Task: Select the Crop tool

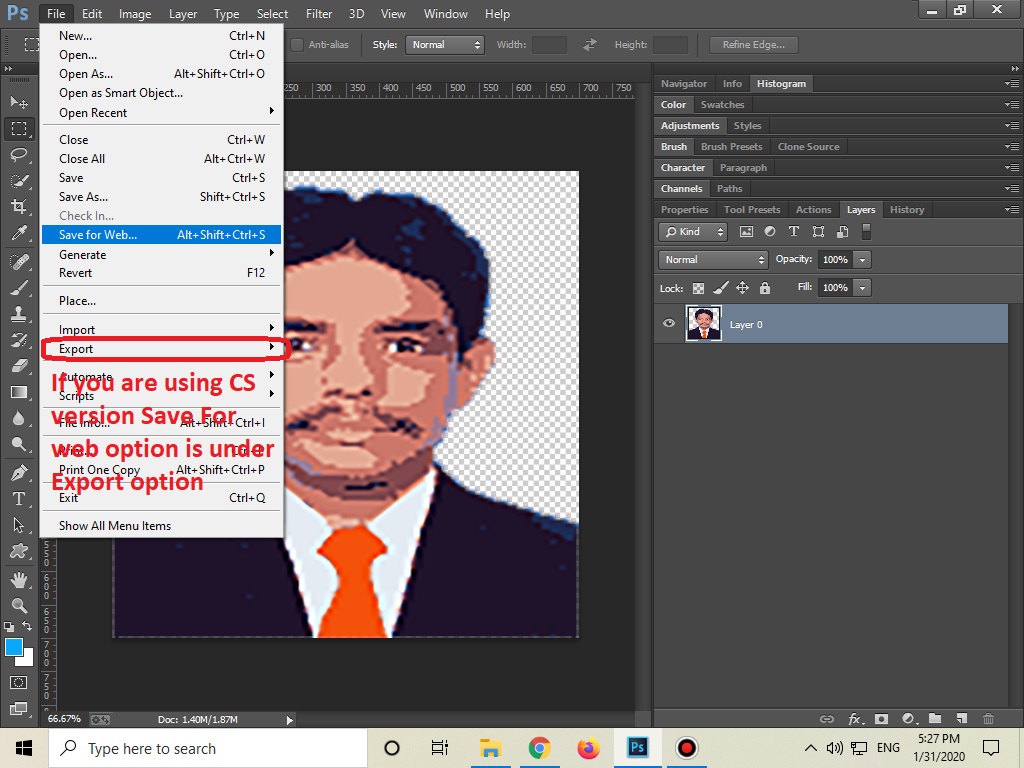Action: pos(20,205)
